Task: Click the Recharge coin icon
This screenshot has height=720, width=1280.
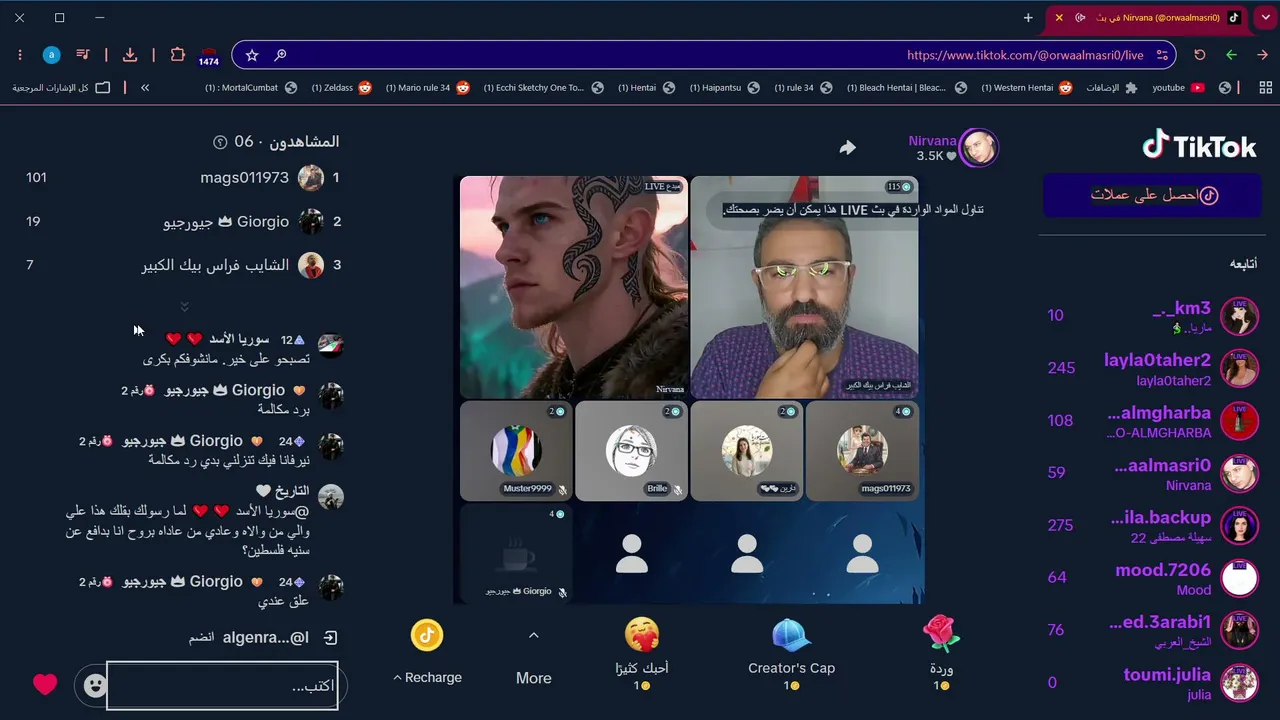Action: click(427, 635)
